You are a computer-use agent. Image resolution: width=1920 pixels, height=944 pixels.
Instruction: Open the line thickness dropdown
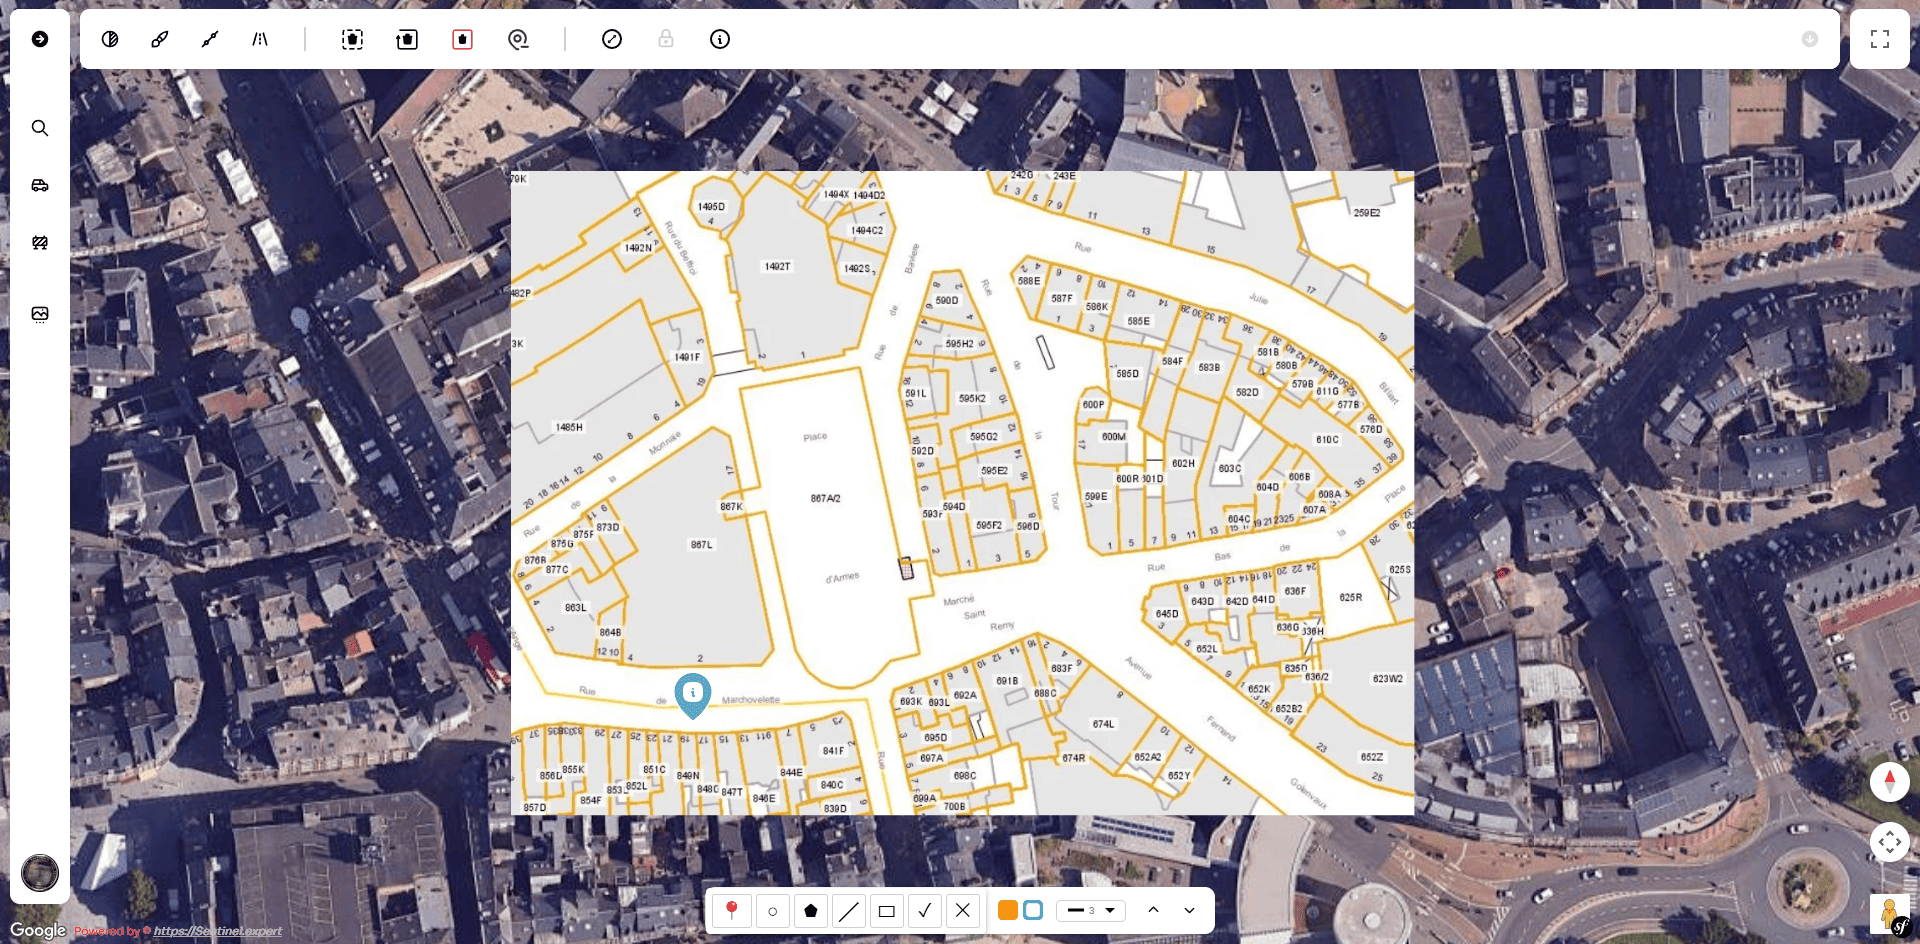1091,910
